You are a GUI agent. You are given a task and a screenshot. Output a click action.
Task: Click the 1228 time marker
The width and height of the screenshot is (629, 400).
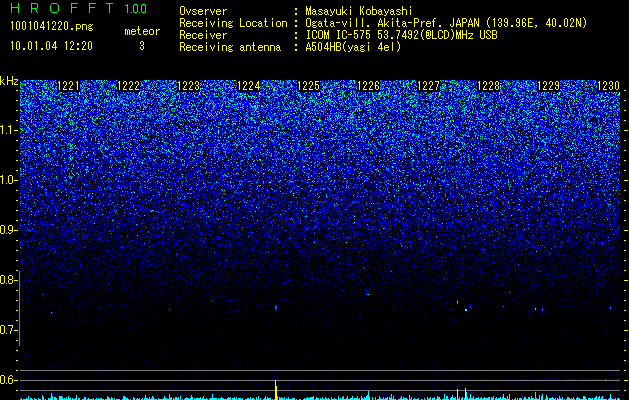489,86
